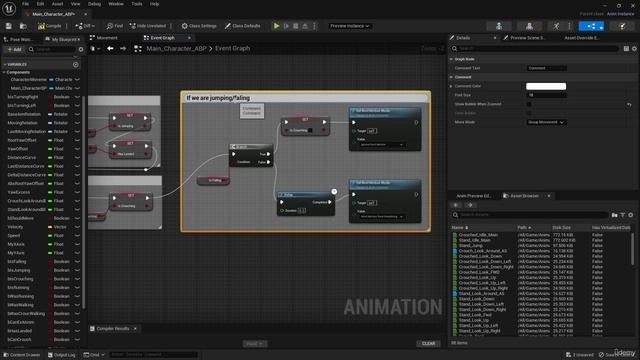Image resolution: width=640 pixels, height=360 pixels.
Task: Open the Move Mode dropdown
Action: (546, 122)
